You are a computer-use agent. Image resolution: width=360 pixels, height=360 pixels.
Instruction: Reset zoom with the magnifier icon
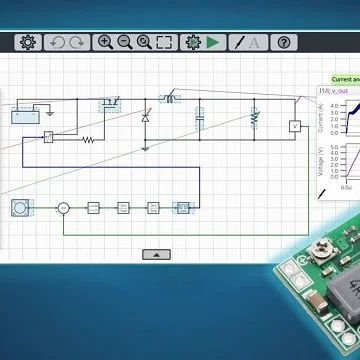tap(144, 42)
